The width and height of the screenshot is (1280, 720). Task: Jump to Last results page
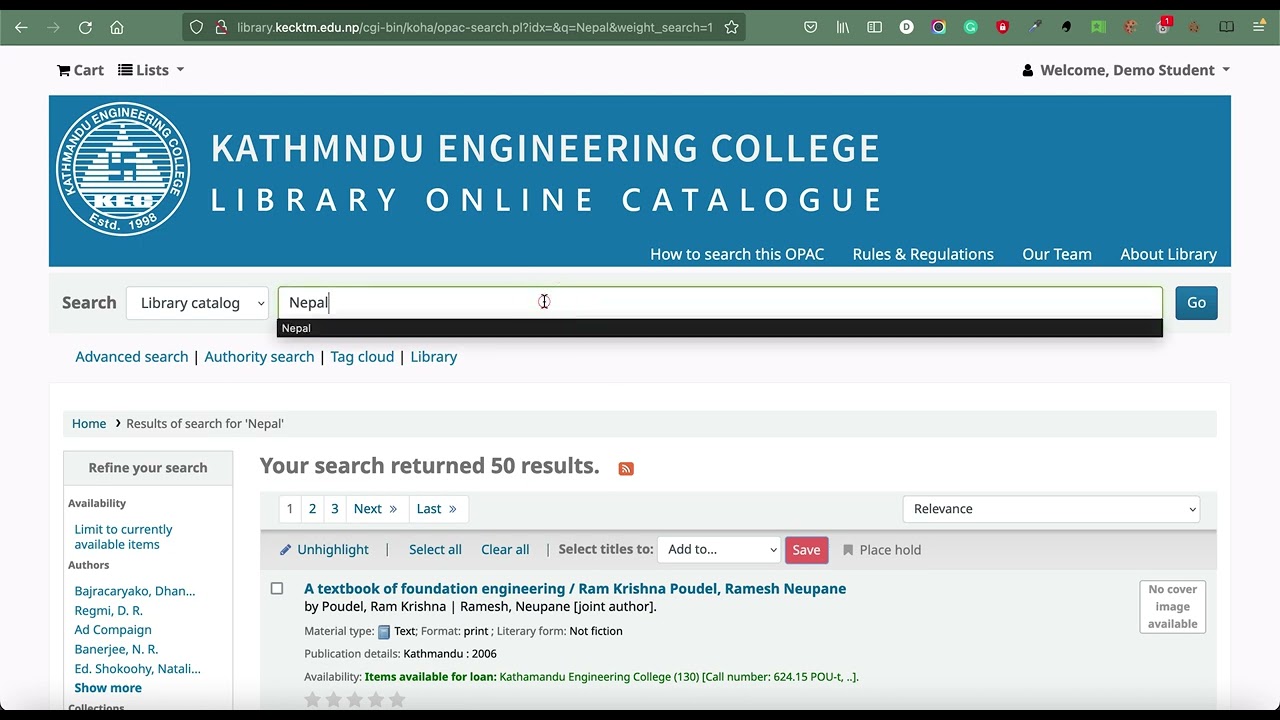(x=437, y=509)
